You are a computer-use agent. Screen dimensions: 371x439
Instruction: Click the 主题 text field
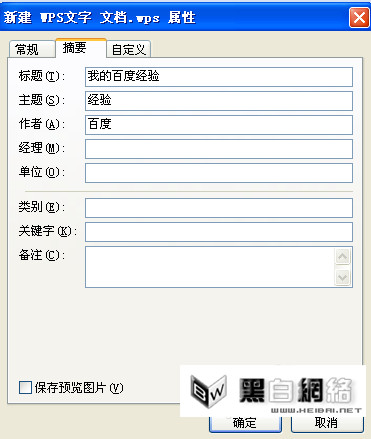219,101
